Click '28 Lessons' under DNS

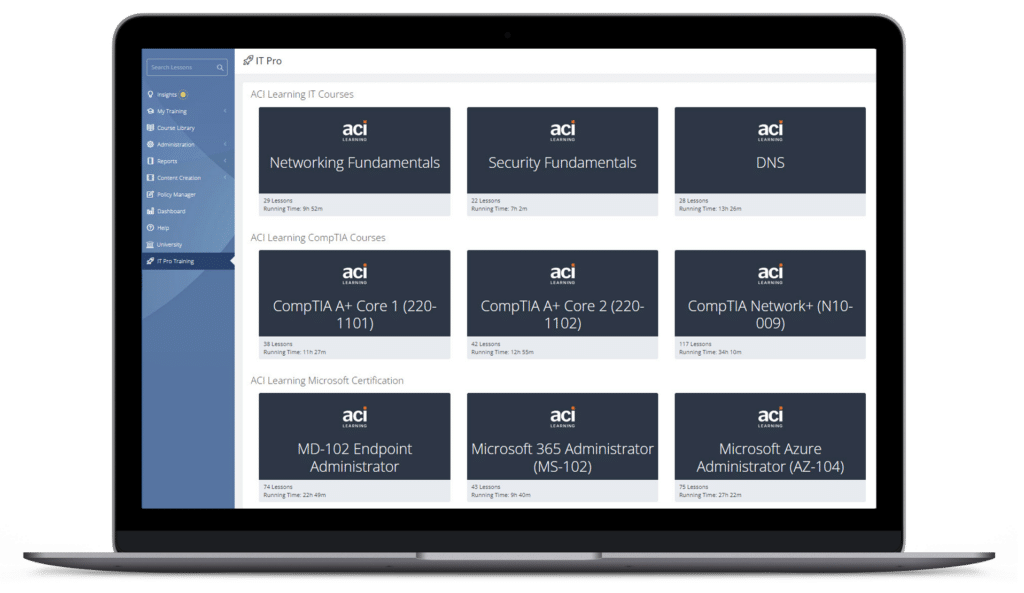pos(694,200)
